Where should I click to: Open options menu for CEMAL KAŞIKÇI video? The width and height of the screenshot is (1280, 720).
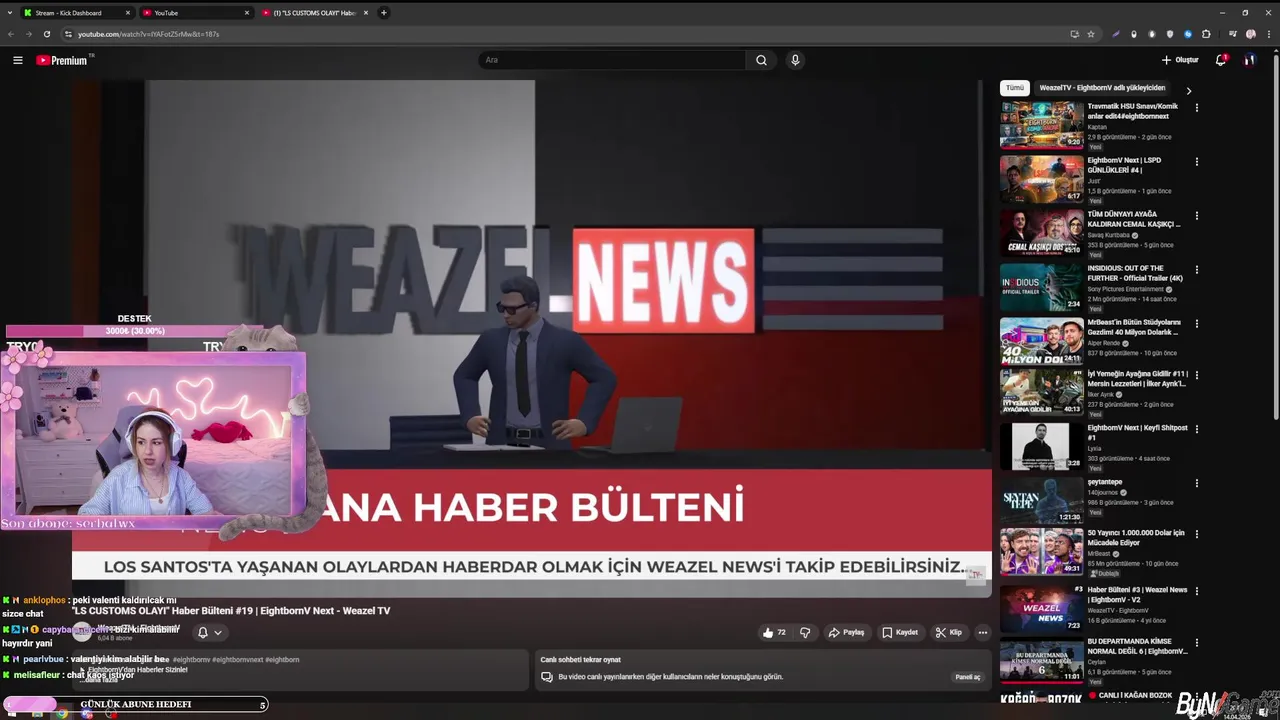point(1196,216)
